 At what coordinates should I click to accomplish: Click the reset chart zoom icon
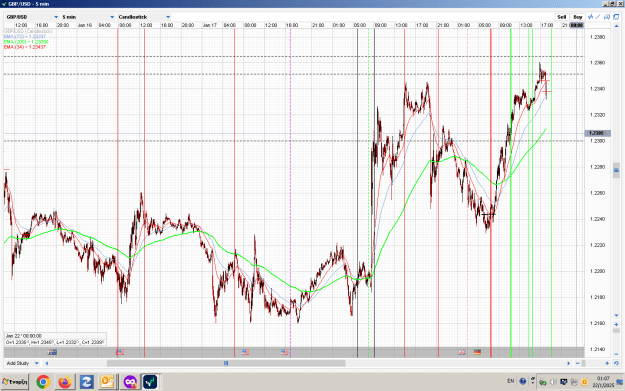pos(616,363)
